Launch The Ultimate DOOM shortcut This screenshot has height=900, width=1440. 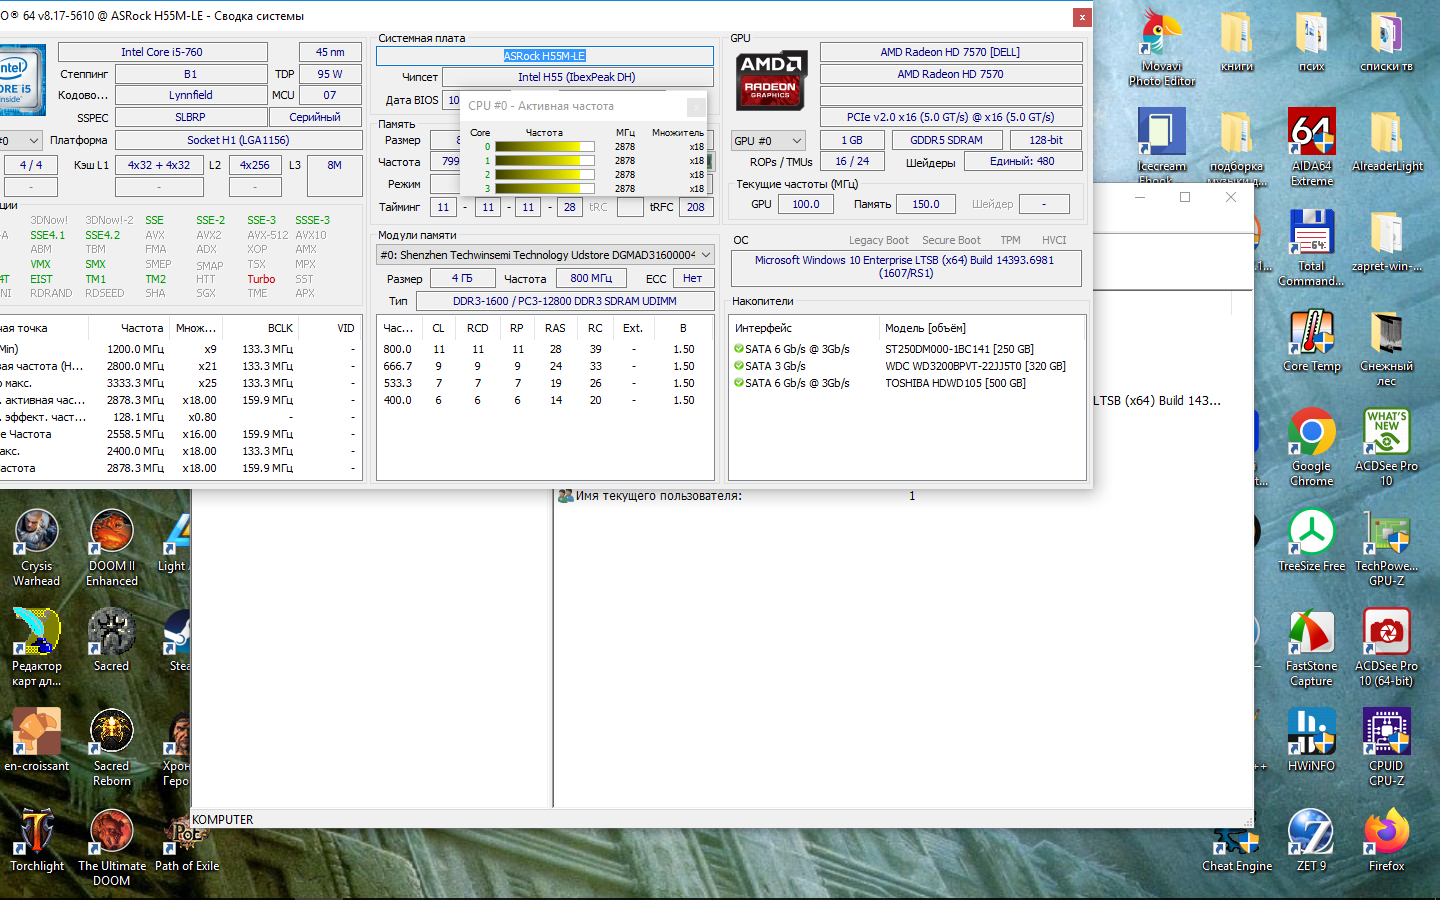112,847
